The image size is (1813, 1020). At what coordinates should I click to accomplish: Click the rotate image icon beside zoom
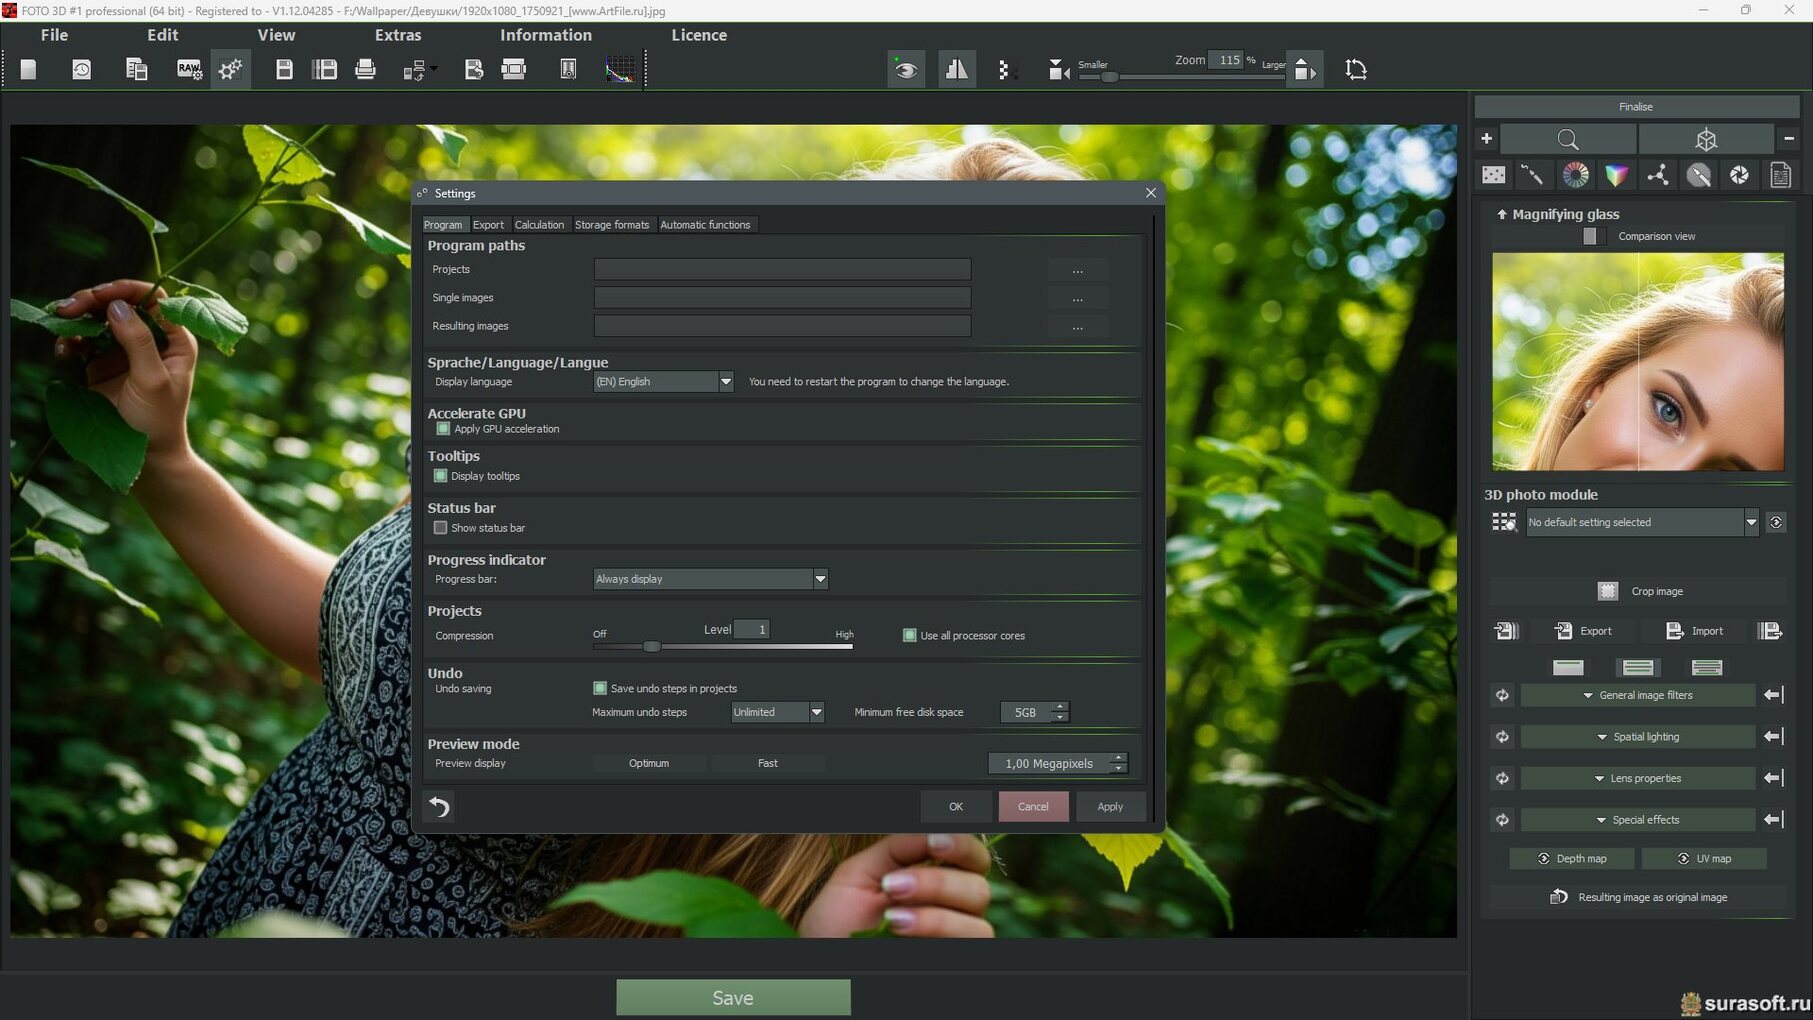click(x=1355, y=69)
